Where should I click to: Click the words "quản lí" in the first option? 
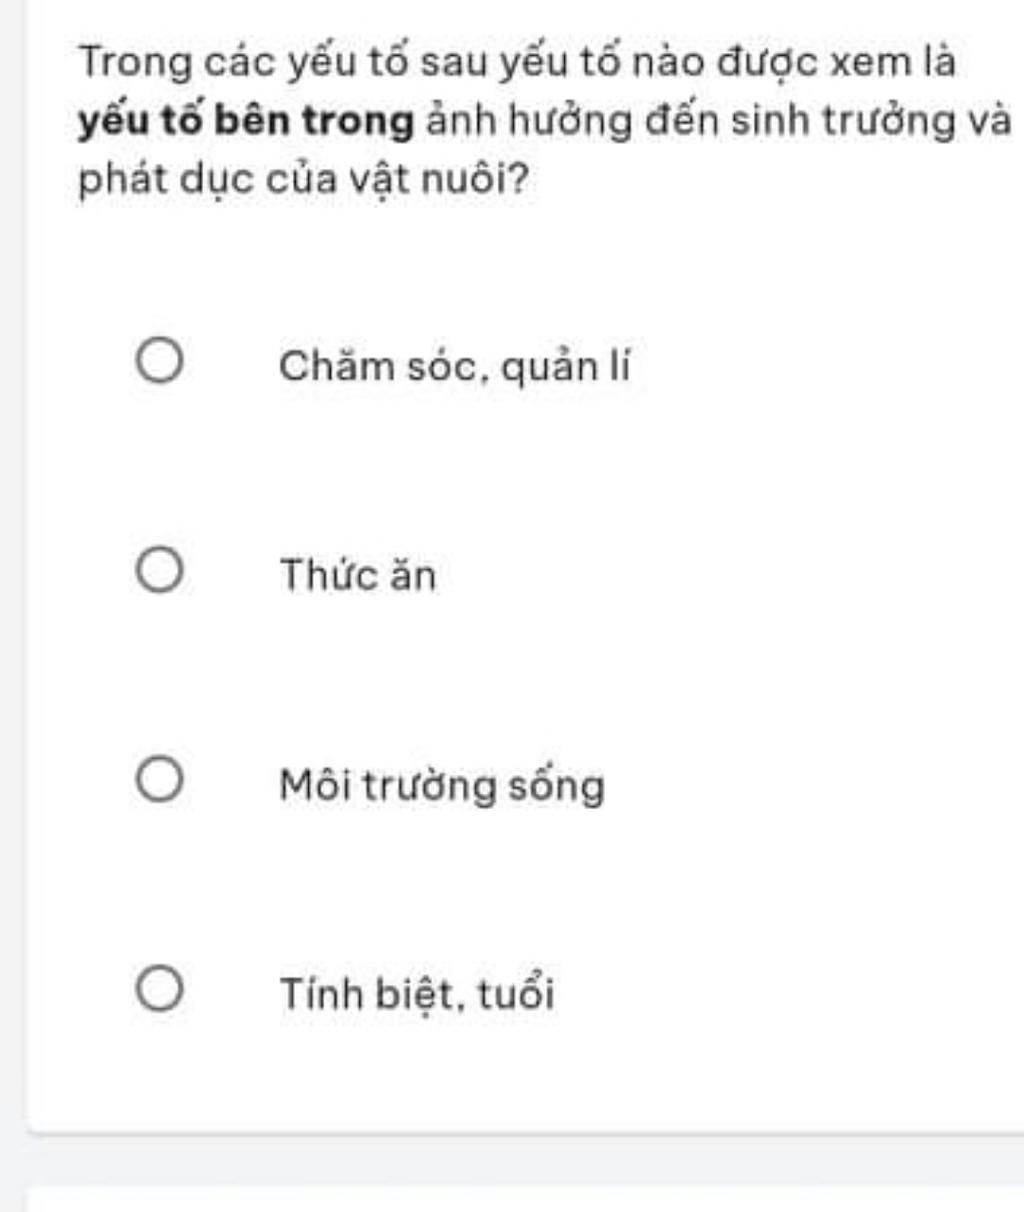click(566, 367)
